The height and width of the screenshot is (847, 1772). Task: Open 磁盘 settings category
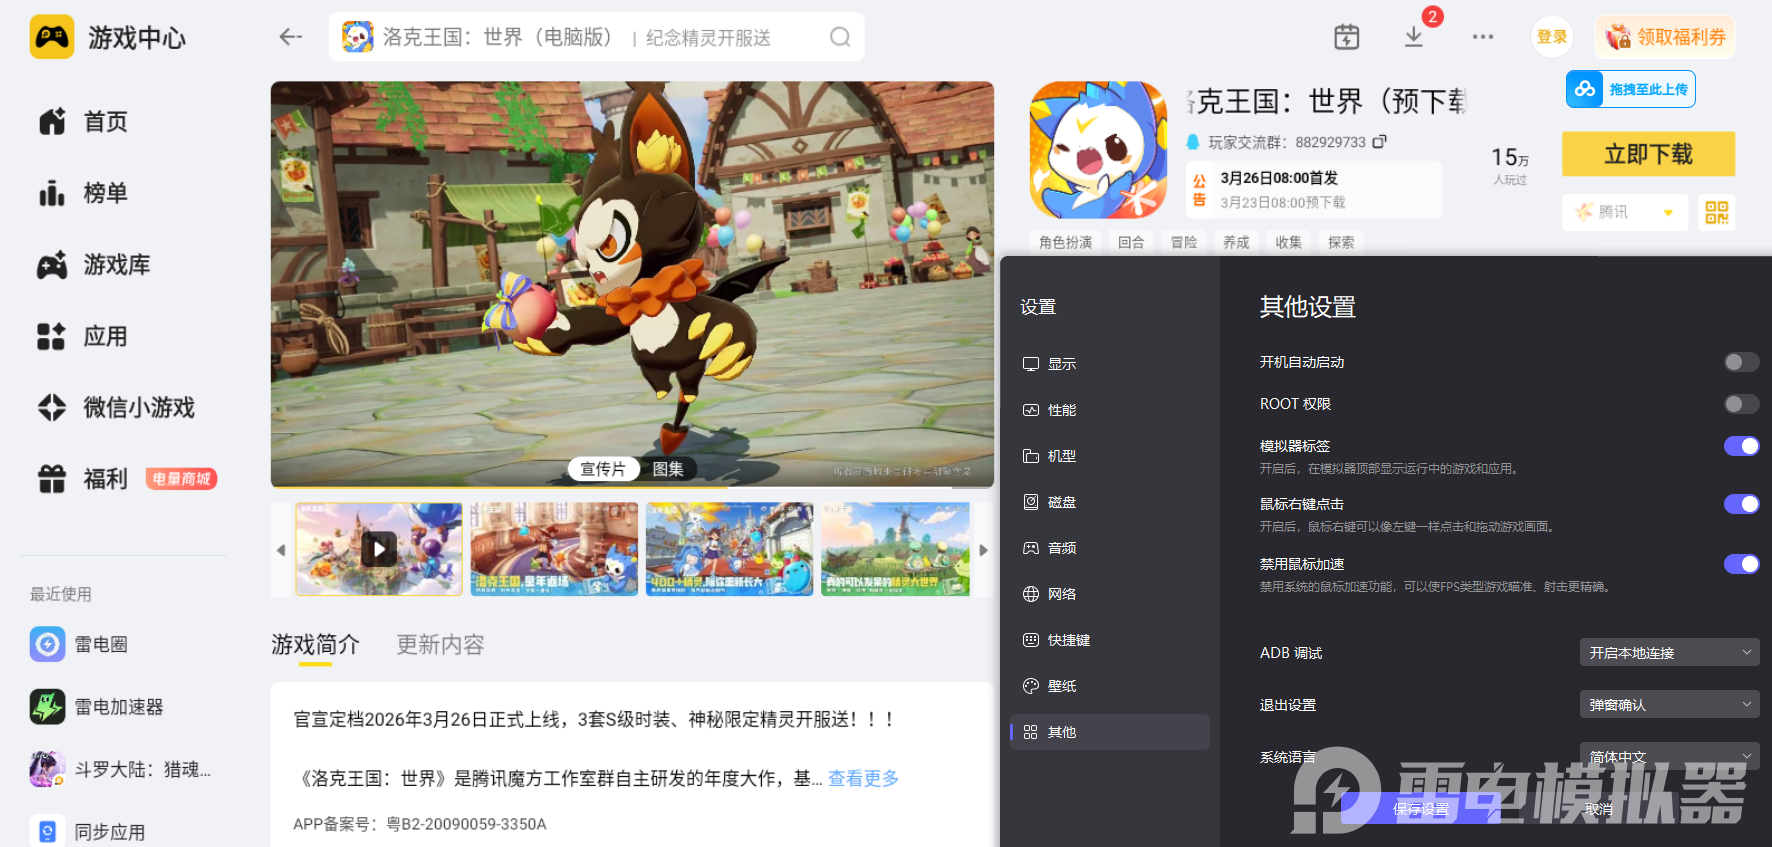(x=1110, y=502)
